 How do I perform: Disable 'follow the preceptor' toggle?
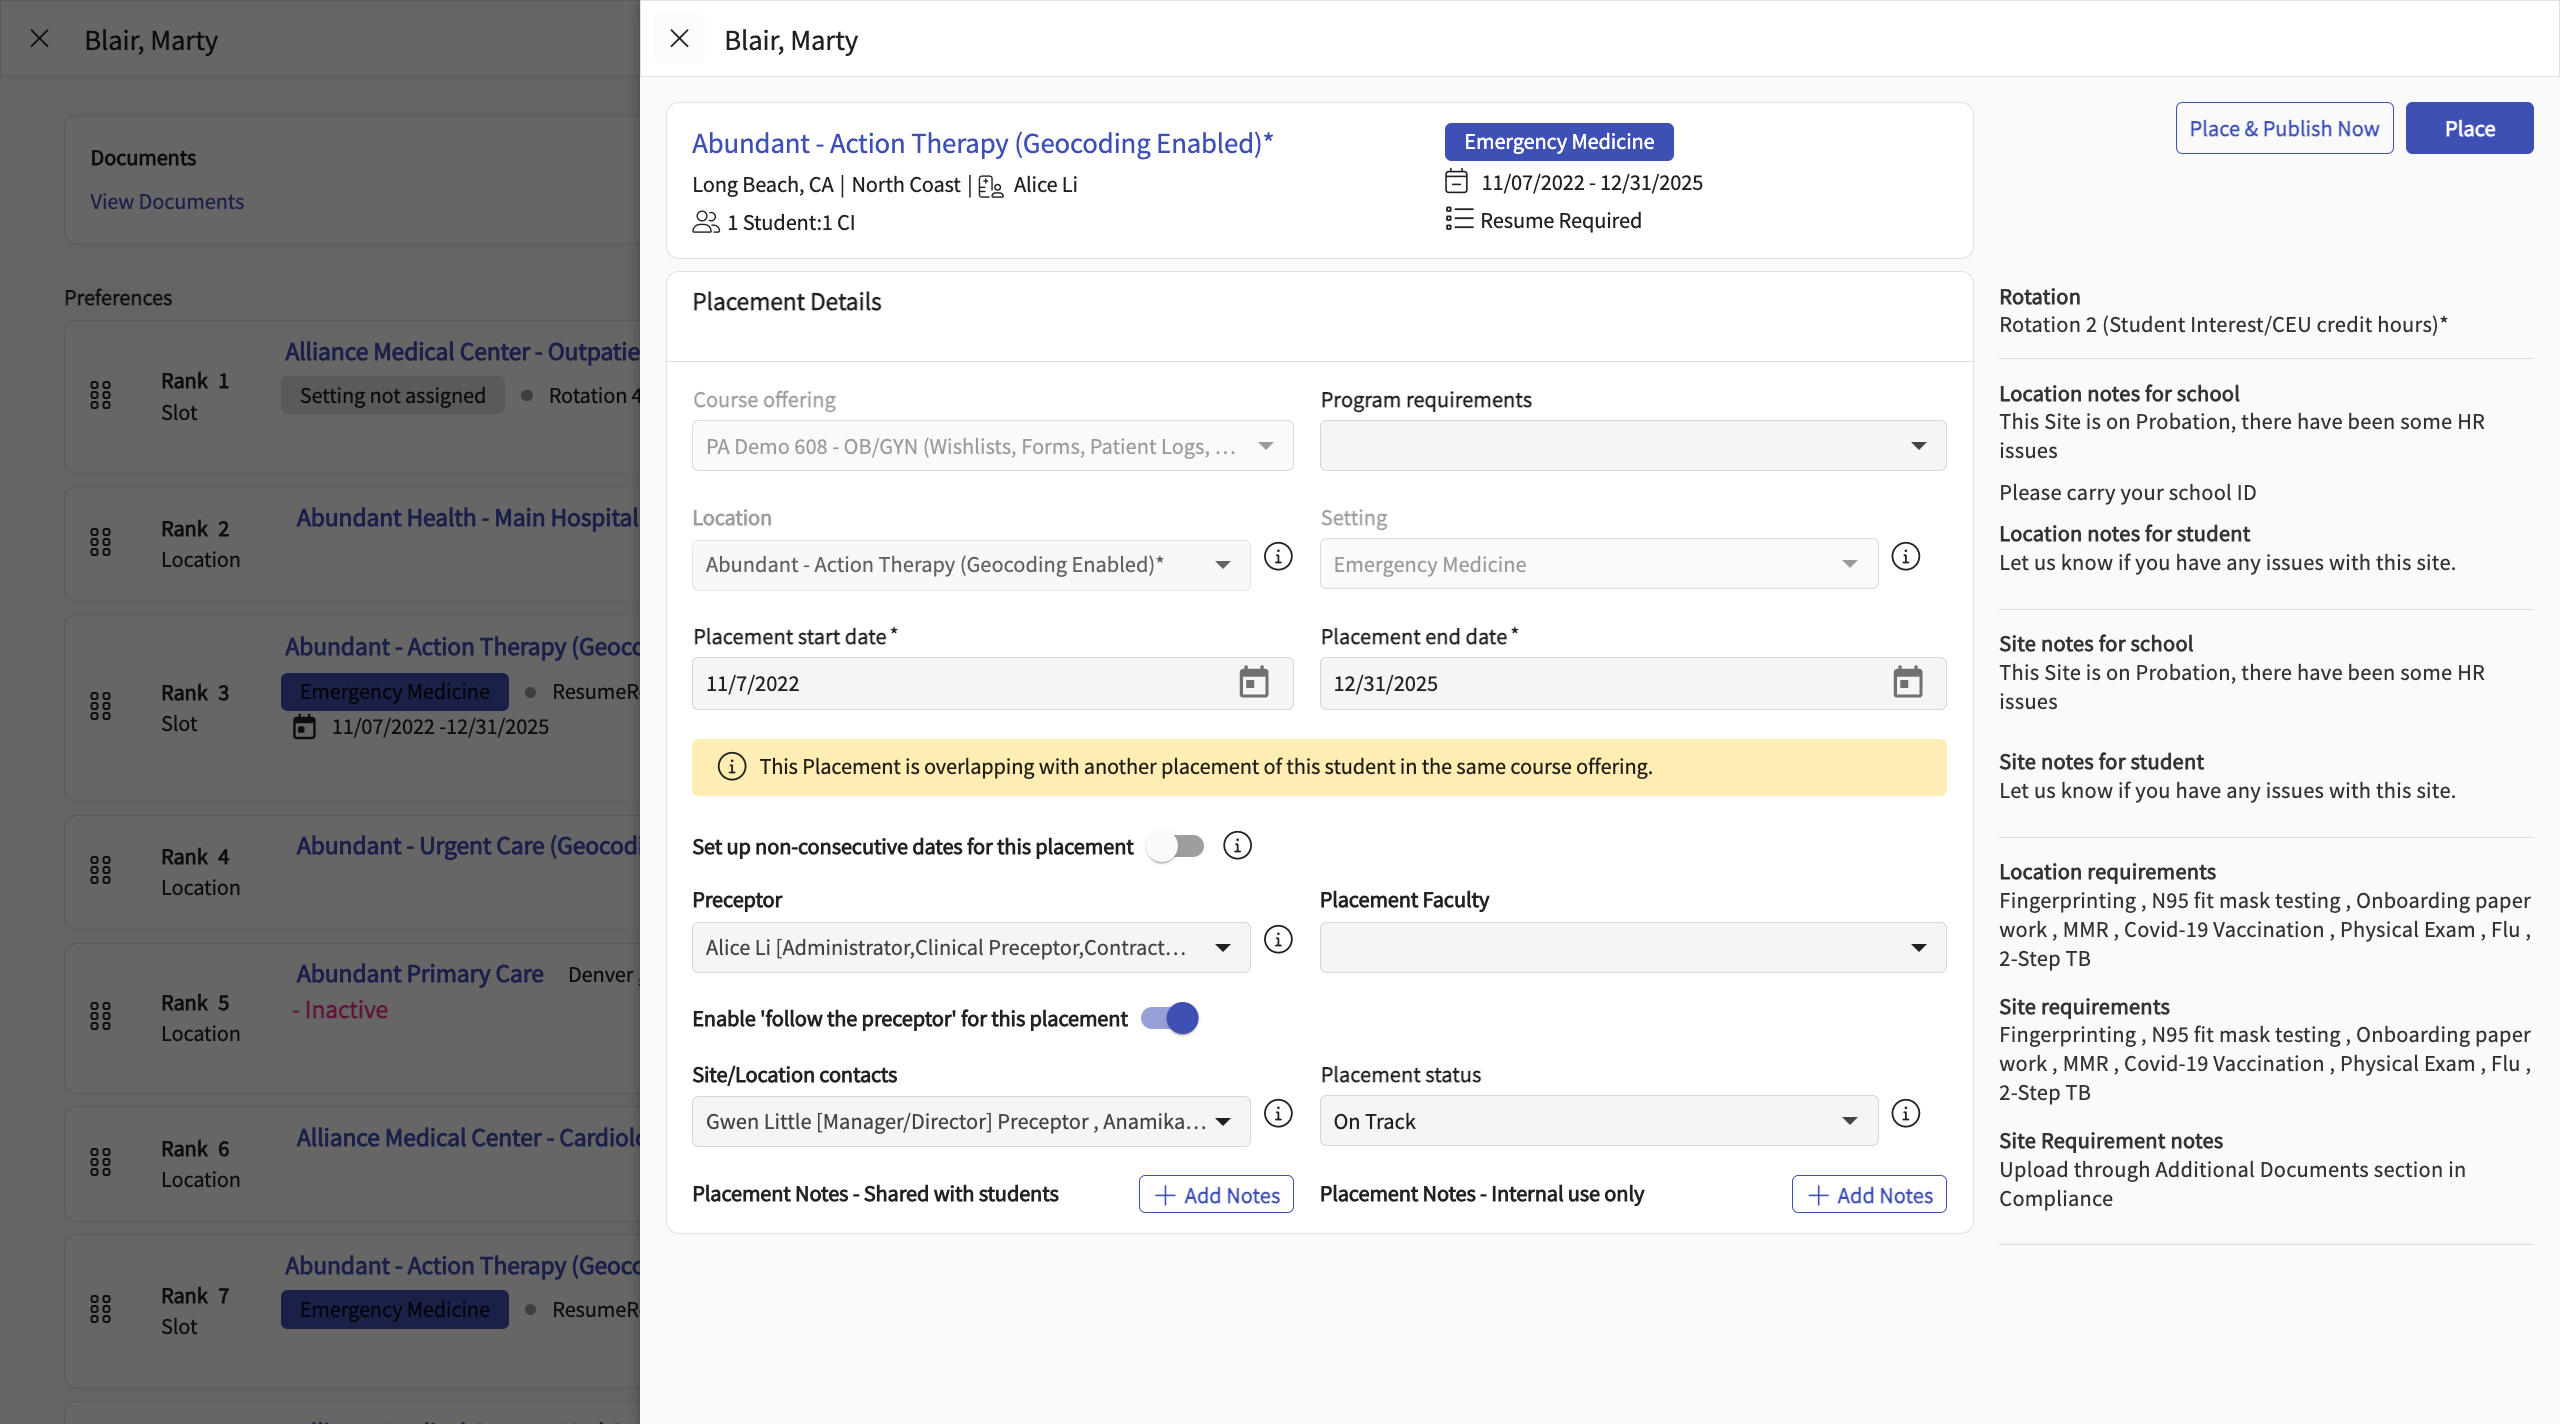click(1170, 1018)
